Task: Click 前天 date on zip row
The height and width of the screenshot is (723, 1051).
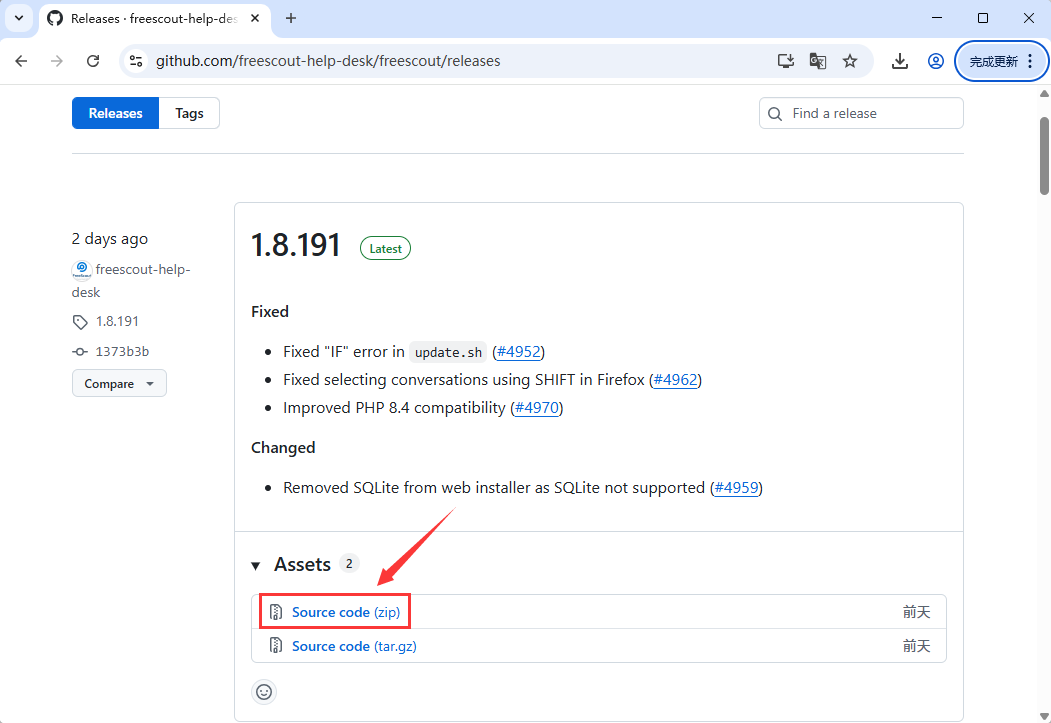Action: [x=916, y=612]
